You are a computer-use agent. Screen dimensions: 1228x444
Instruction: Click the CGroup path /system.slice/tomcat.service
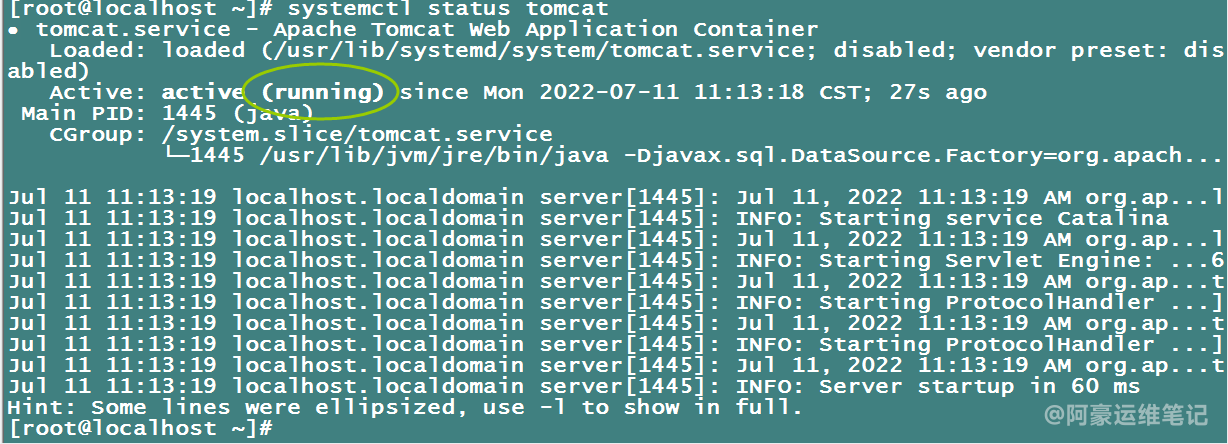tap(357, 134)
